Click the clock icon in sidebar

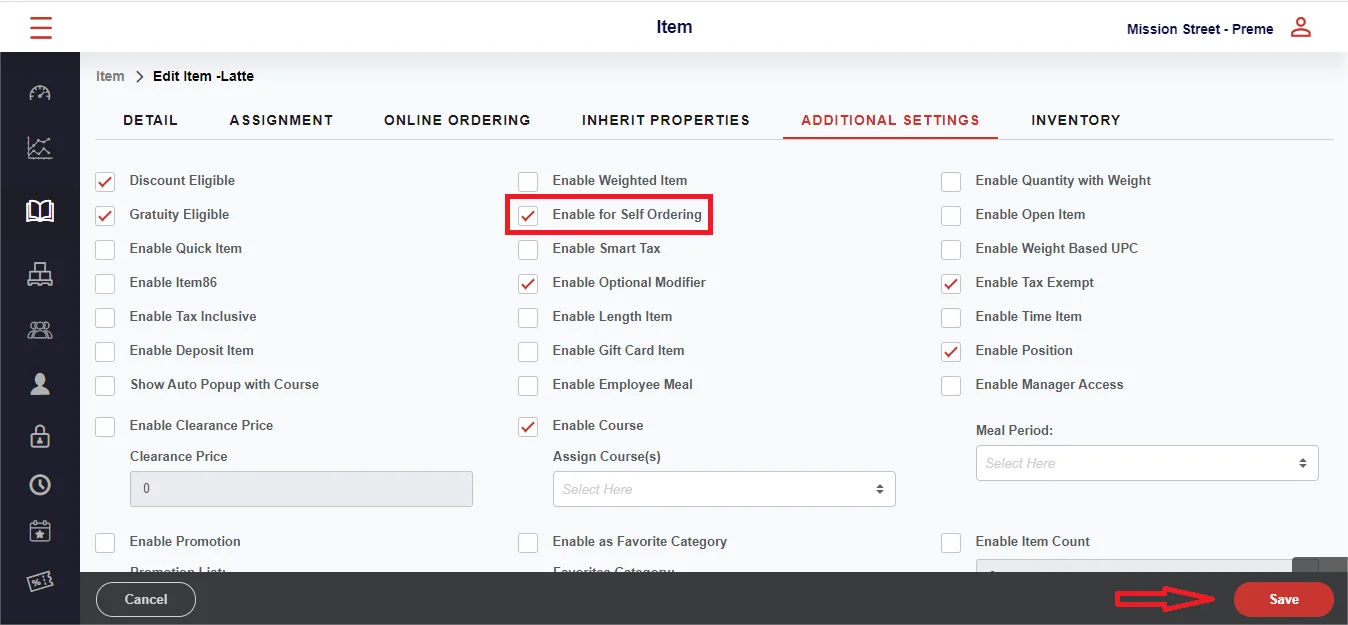pos(40,485)
